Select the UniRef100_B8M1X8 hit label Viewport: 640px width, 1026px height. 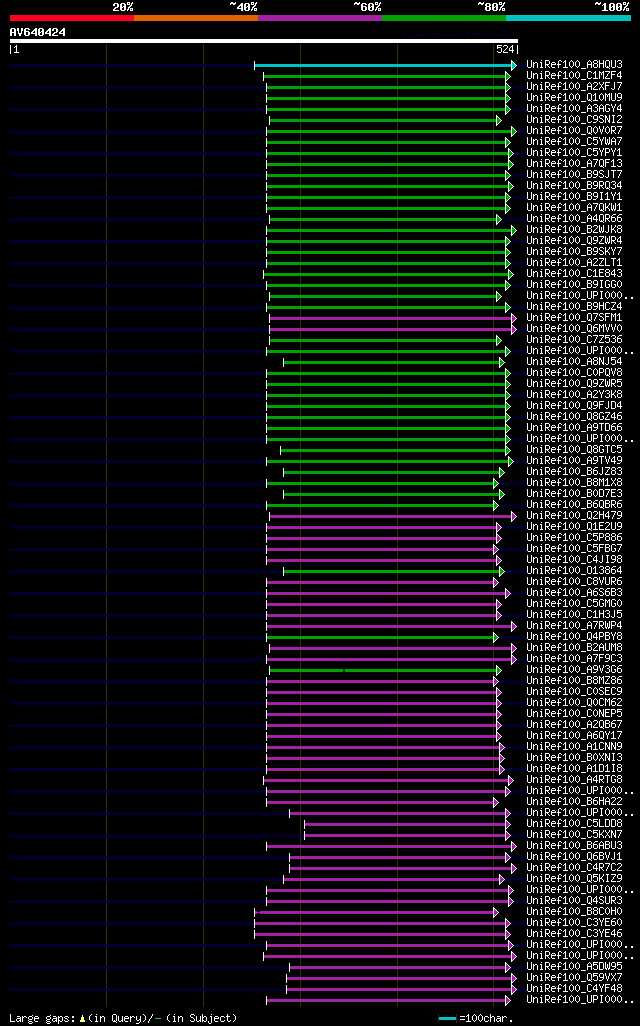point(575,483)
